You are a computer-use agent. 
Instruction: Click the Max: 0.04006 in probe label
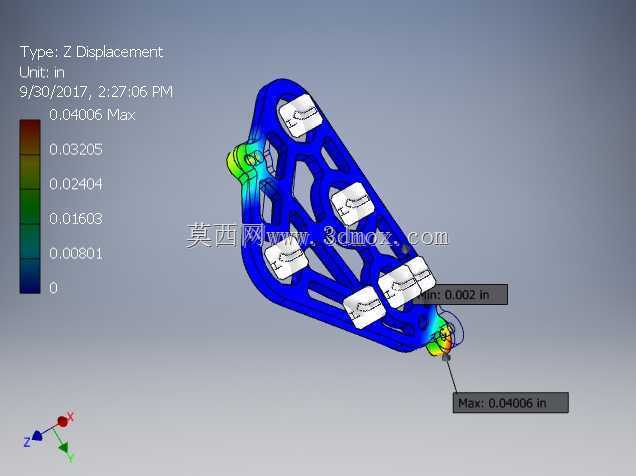click(510, 403)
